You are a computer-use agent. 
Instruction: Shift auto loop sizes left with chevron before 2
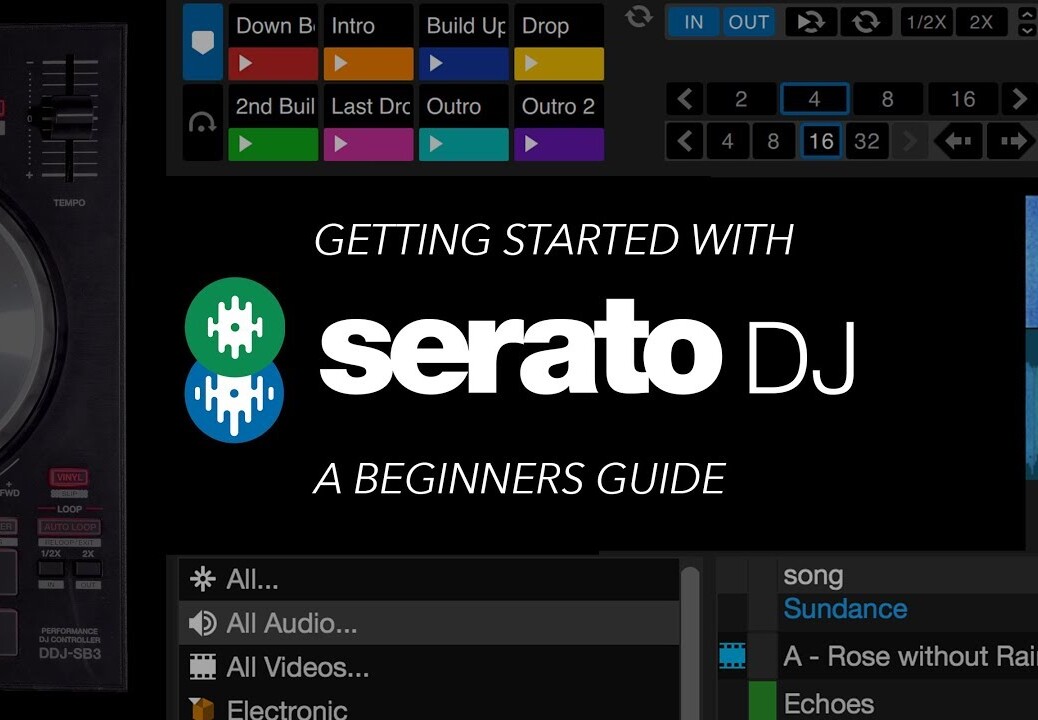point(684,99)
